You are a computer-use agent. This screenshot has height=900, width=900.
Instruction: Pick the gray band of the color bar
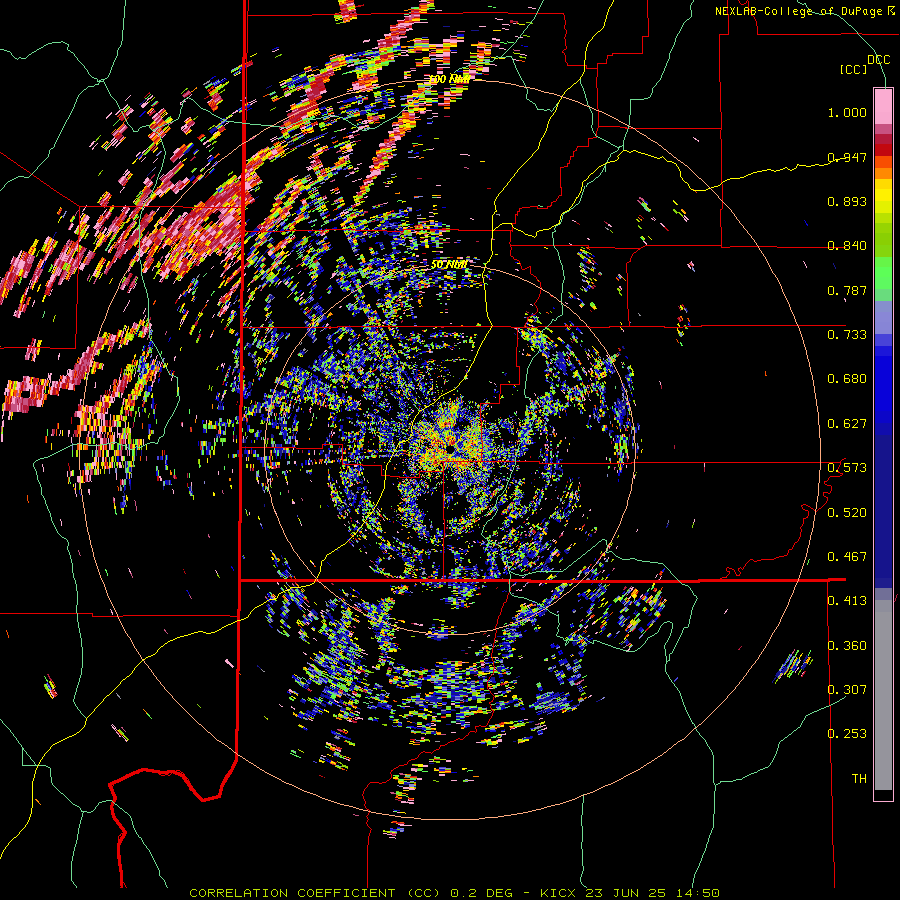[883, 695]
